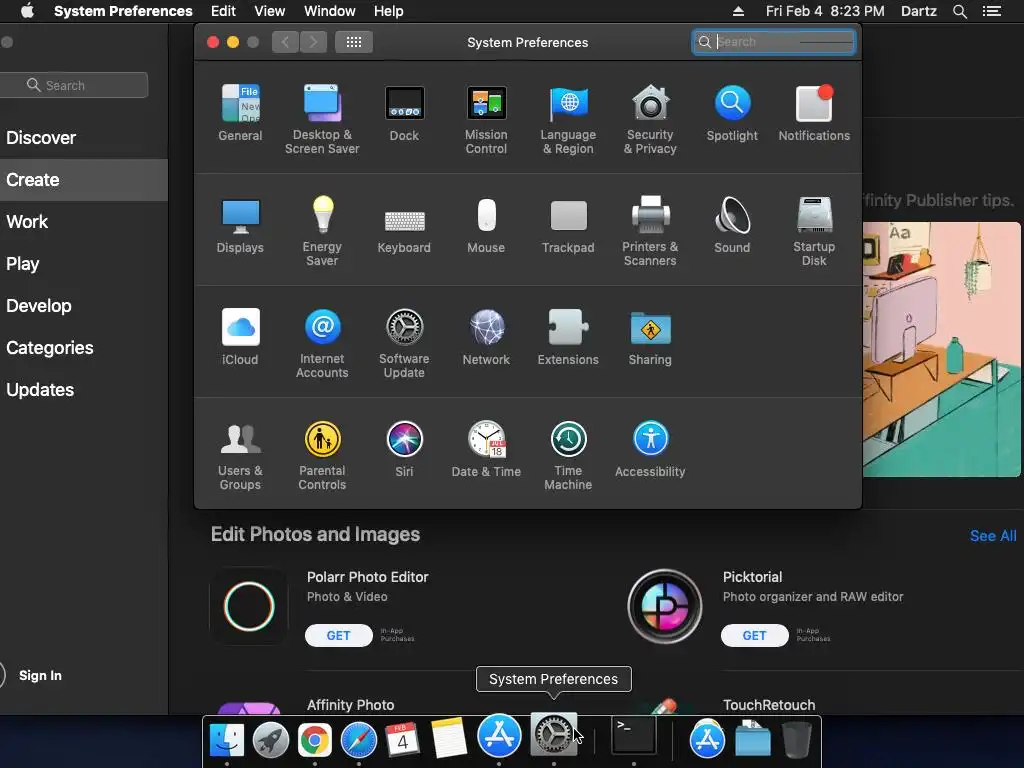Open the Picktorial app icon
This screenshot has width=1024, height=768.
tap(665, 607)
